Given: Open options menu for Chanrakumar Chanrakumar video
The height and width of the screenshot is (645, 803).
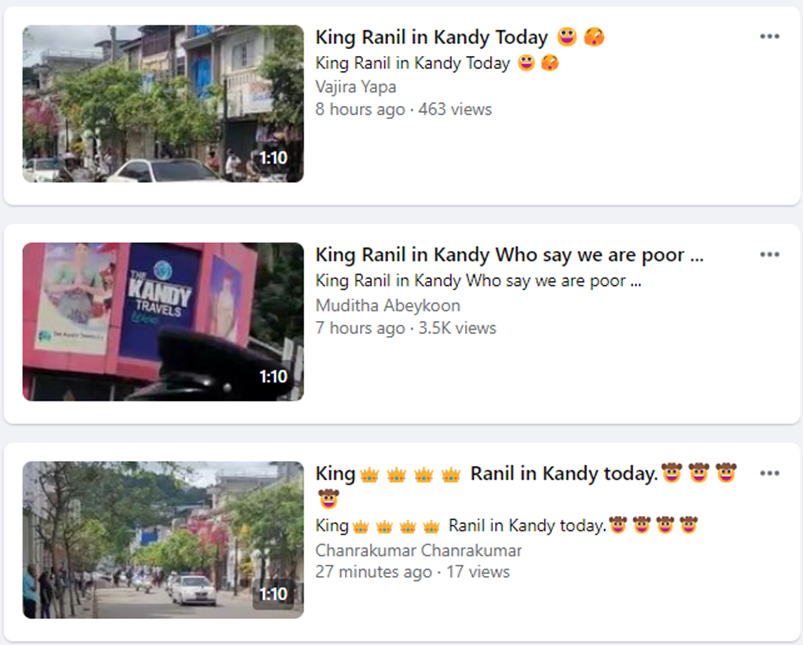Looking at the screenshot, I should click(x=769, y=473).
